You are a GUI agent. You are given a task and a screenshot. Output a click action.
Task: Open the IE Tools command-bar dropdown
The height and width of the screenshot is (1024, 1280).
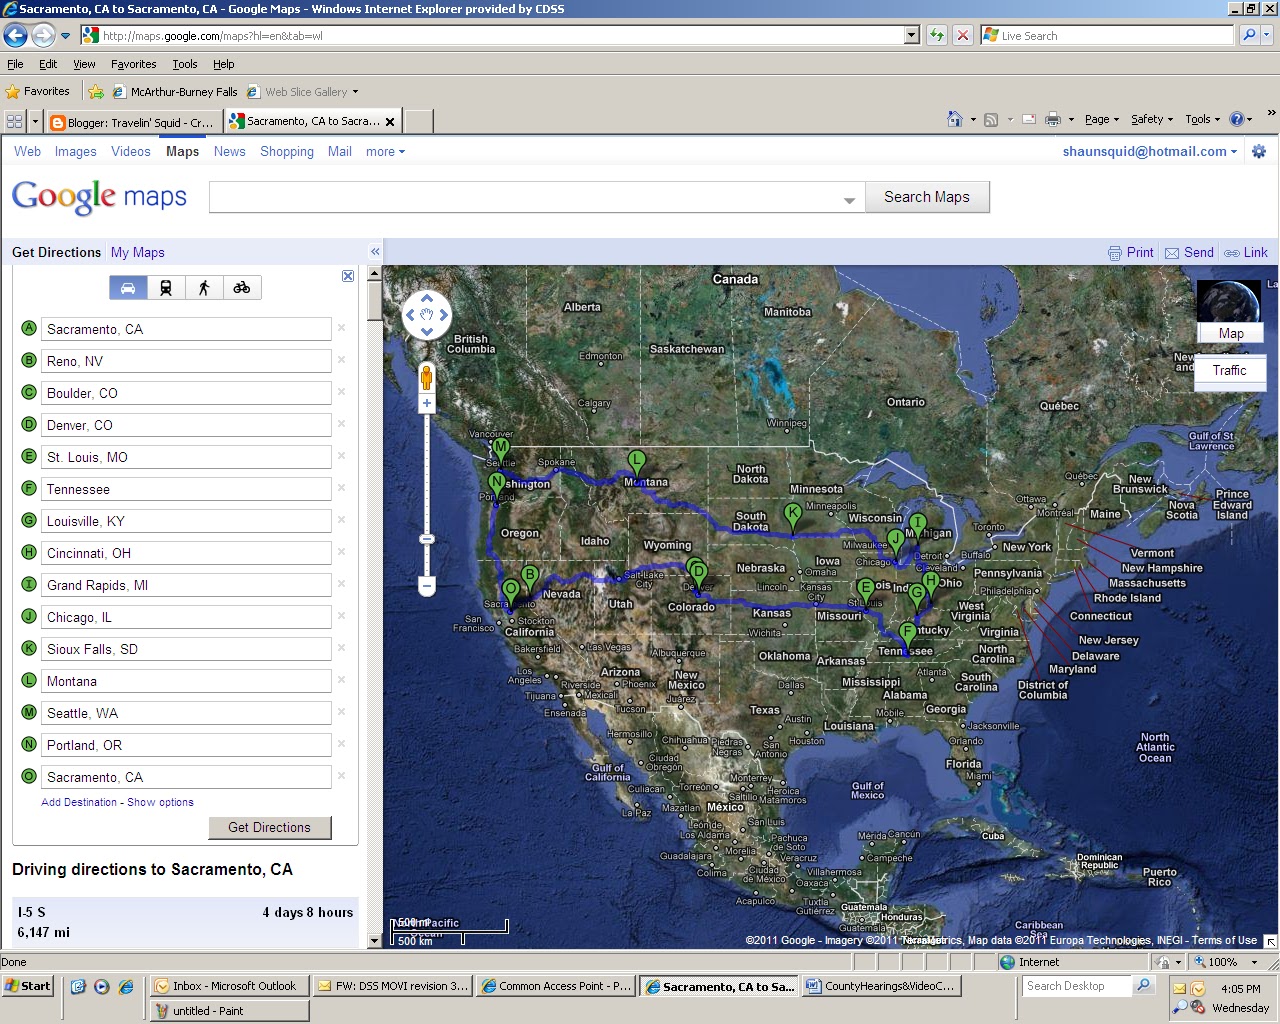[1203, 119]
